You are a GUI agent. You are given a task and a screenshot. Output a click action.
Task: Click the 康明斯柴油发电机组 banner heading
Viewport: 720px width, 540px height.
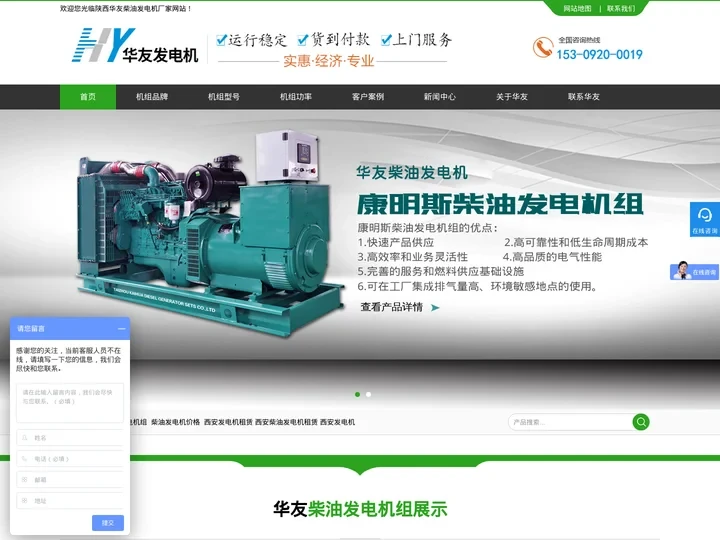[500, 204]
